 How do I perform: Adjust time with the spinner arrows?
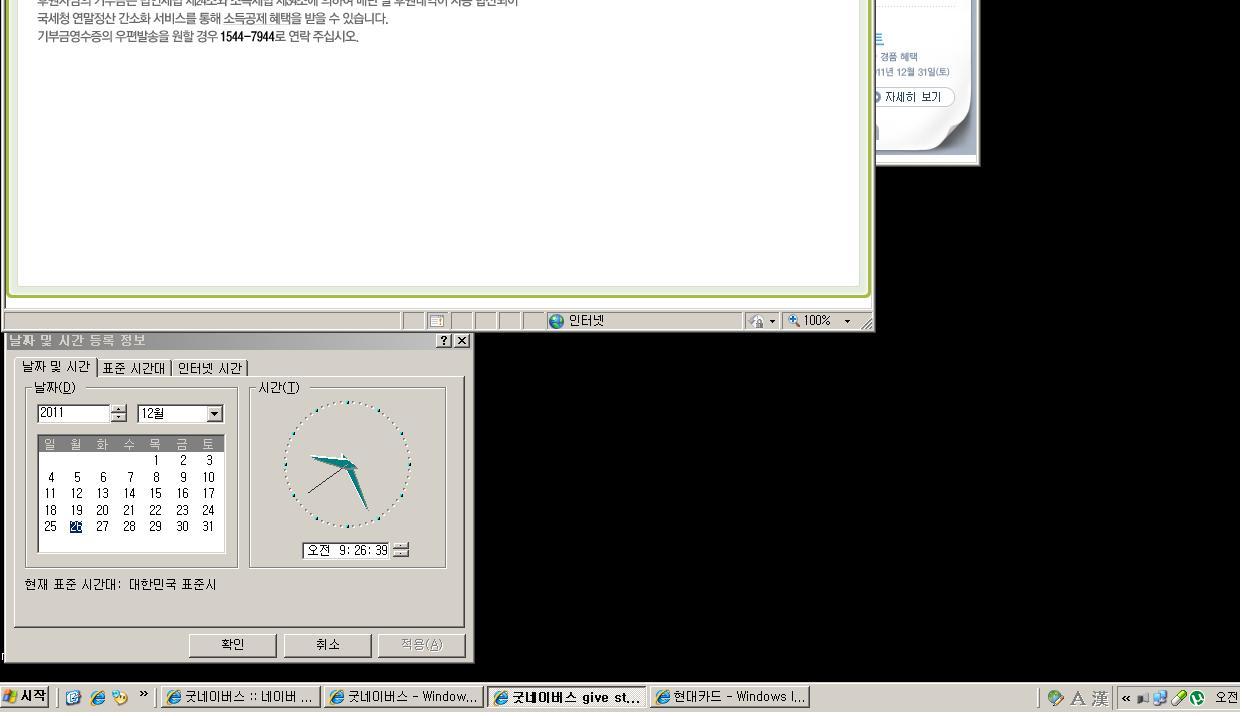401,550
